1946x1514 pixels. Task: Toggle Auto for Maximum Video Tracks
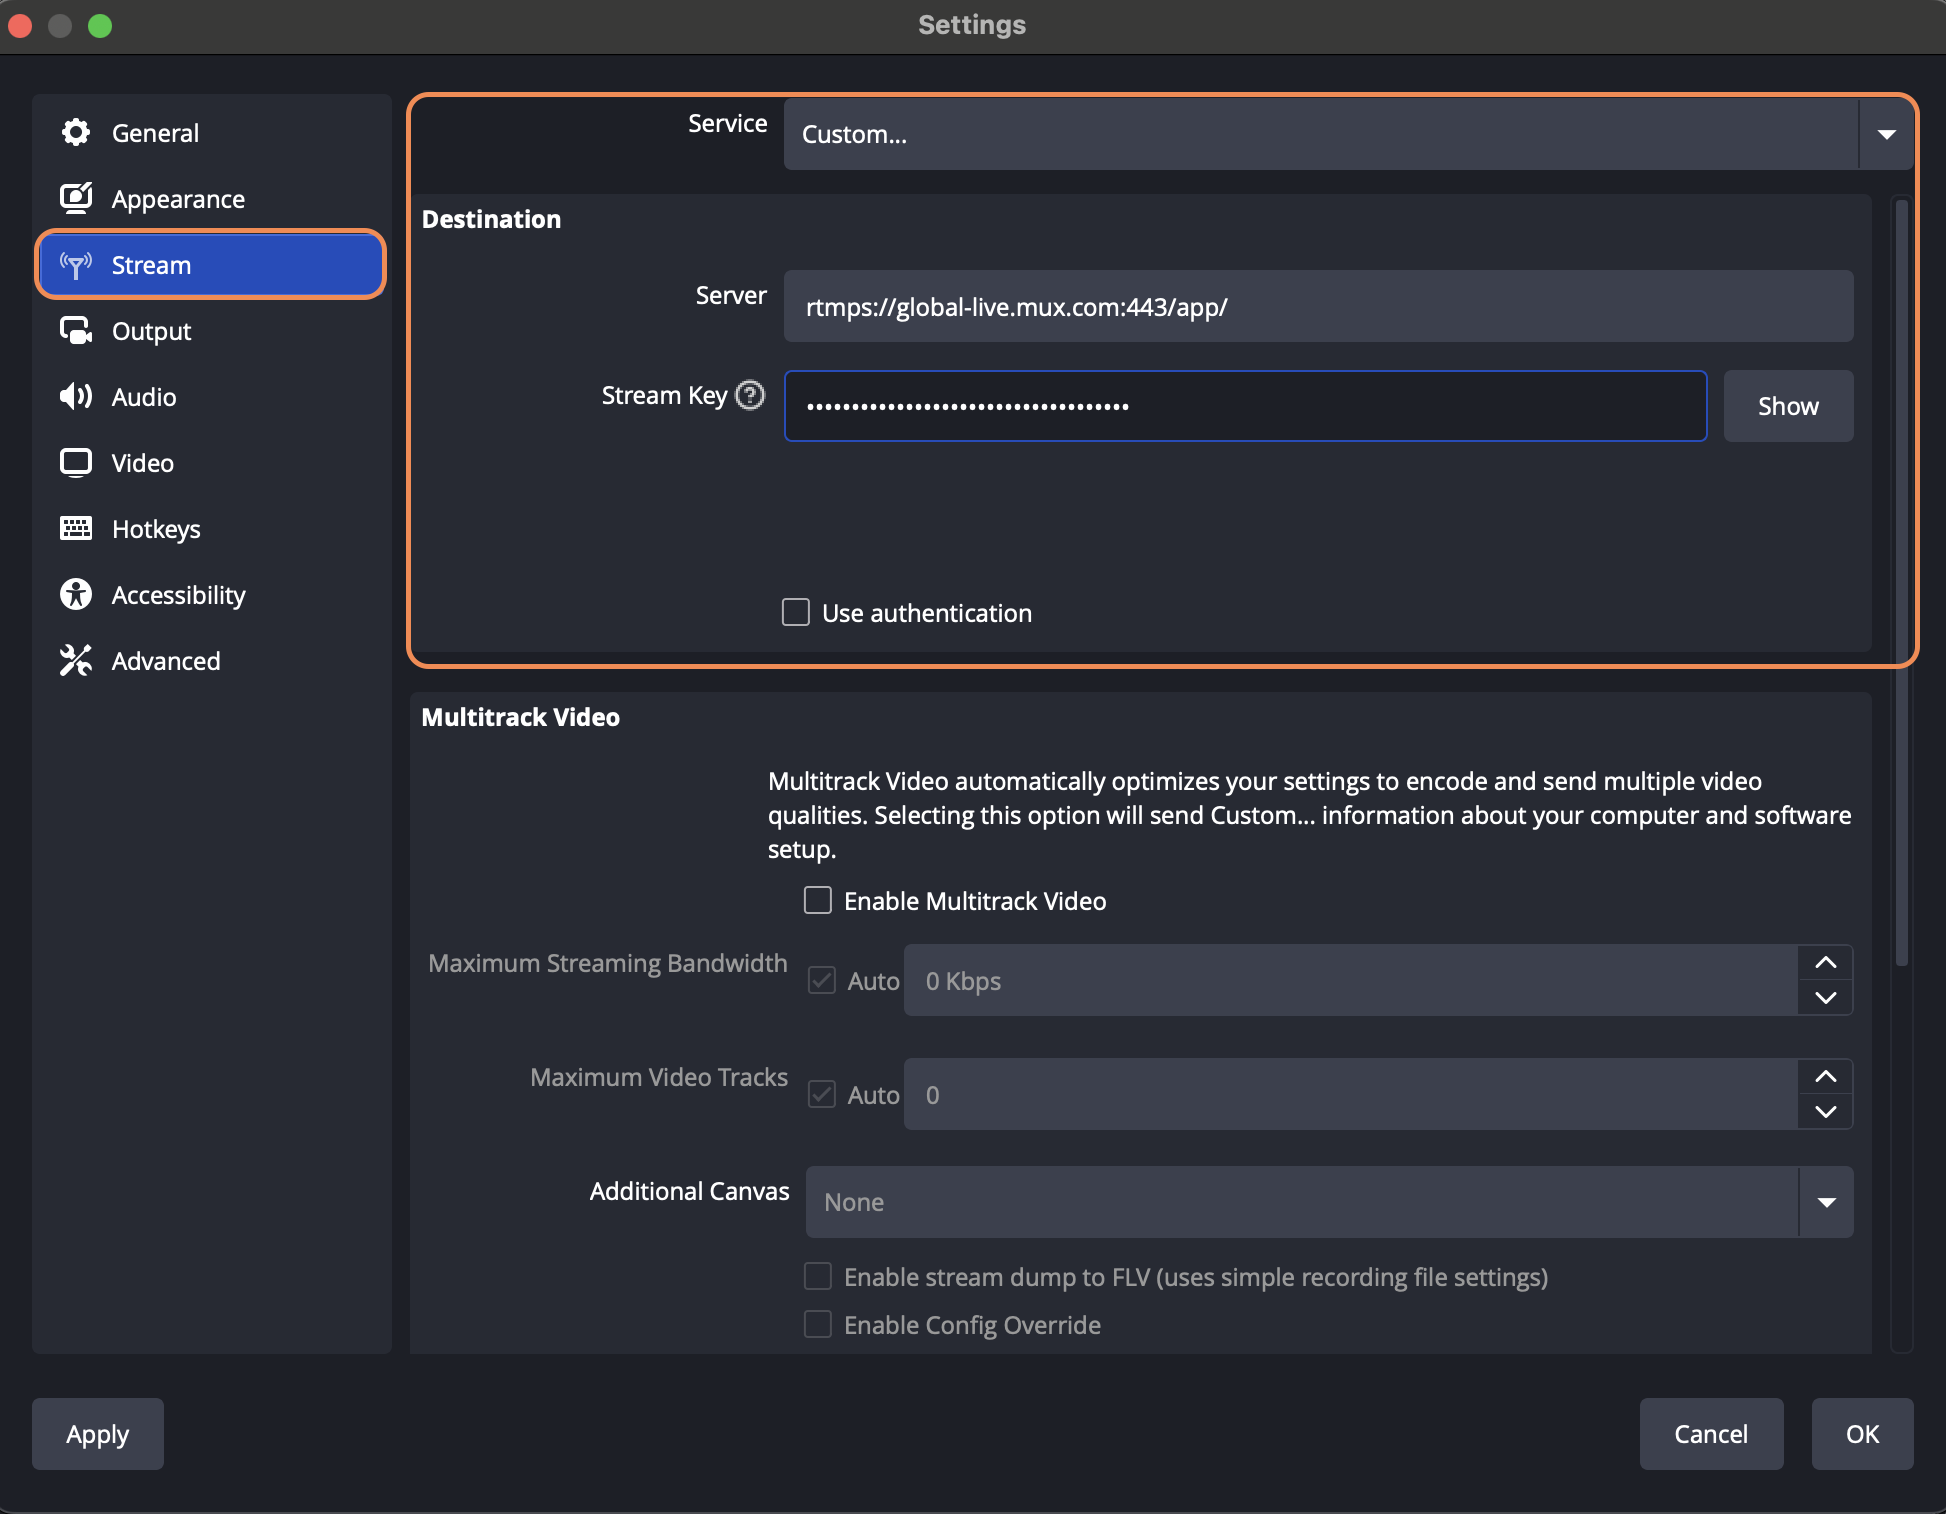click(x=822, y=1094)
